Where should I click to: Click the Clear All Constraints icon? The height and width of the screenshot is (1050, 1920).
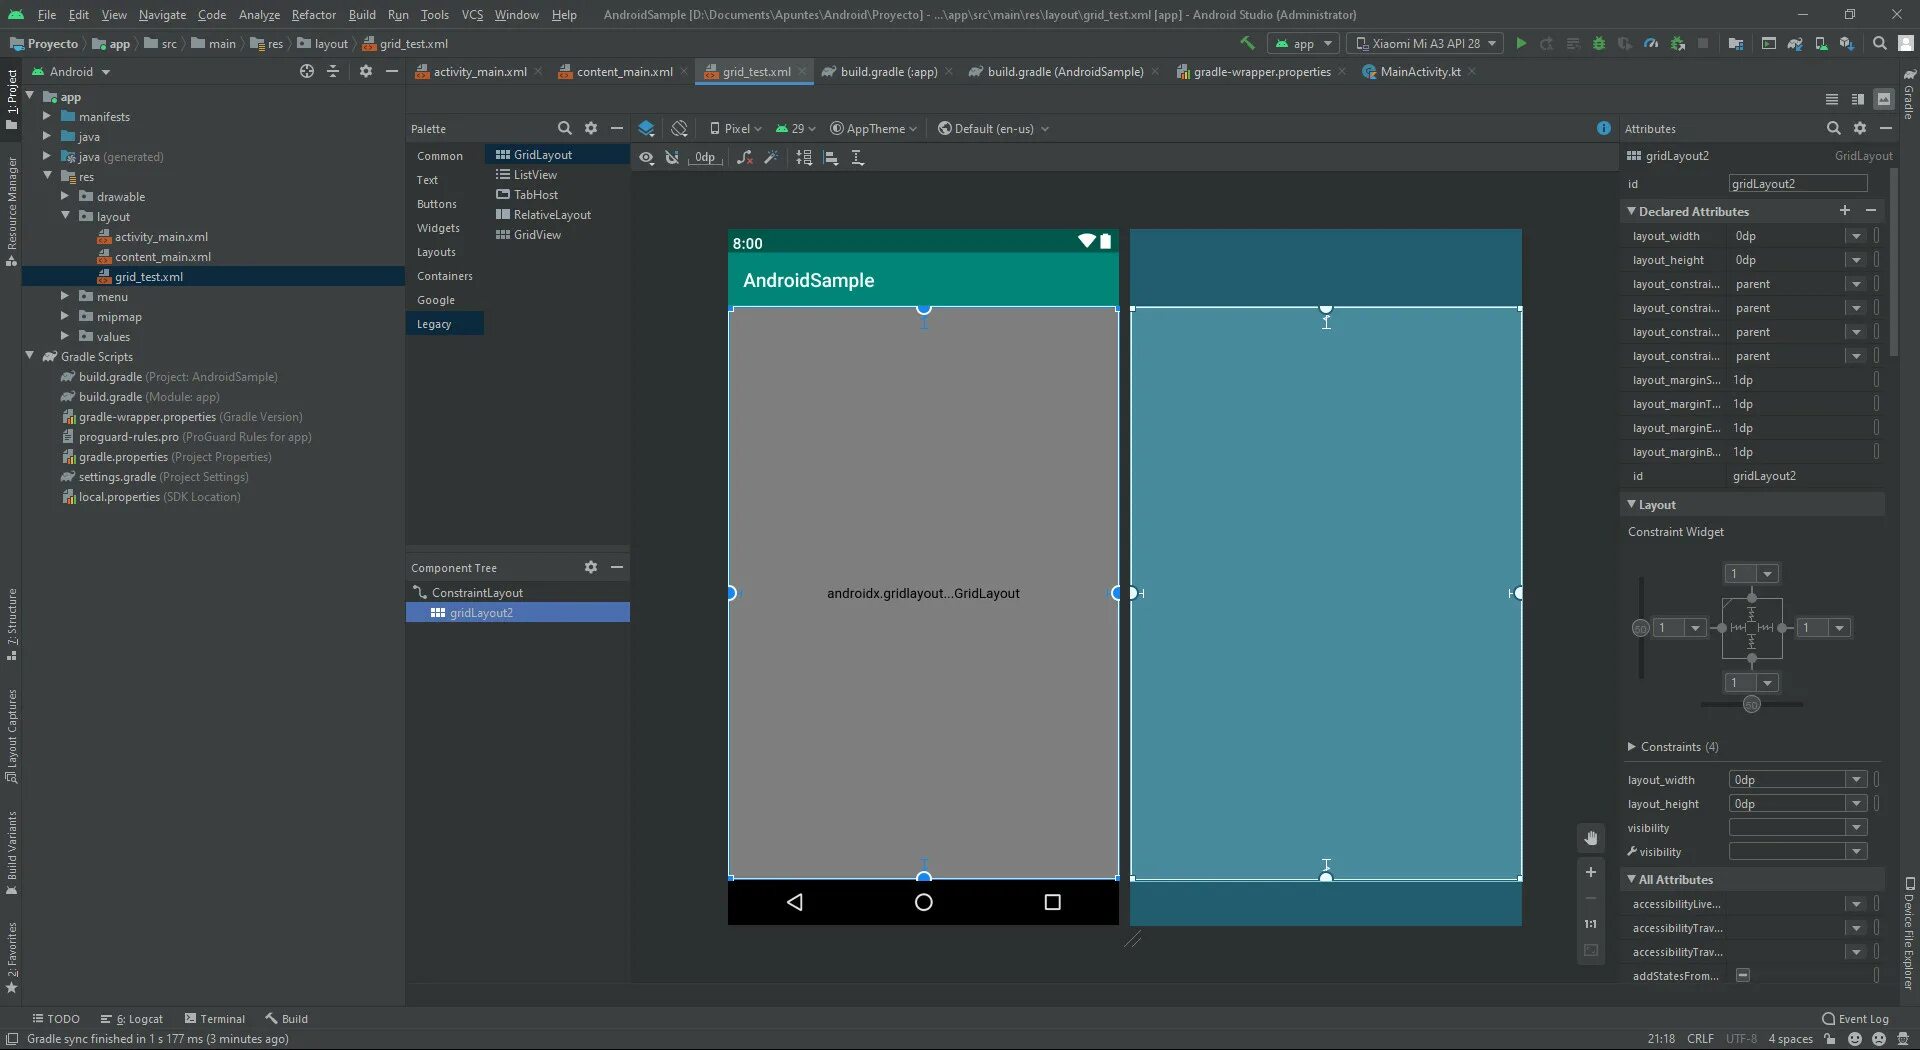[x=744, y=158]
